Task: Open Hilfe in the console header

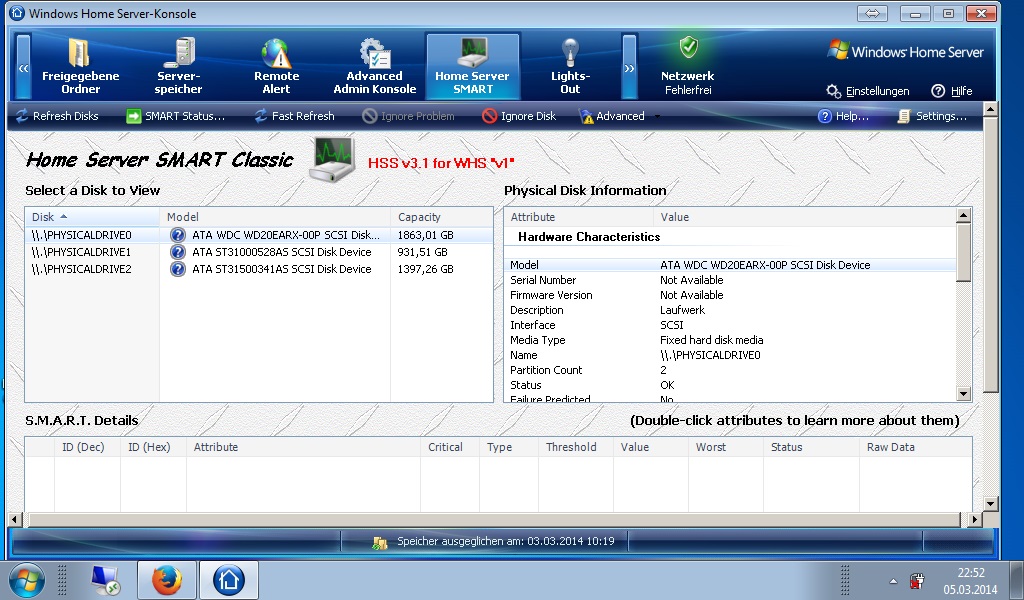Action: (x=952, y=91)
